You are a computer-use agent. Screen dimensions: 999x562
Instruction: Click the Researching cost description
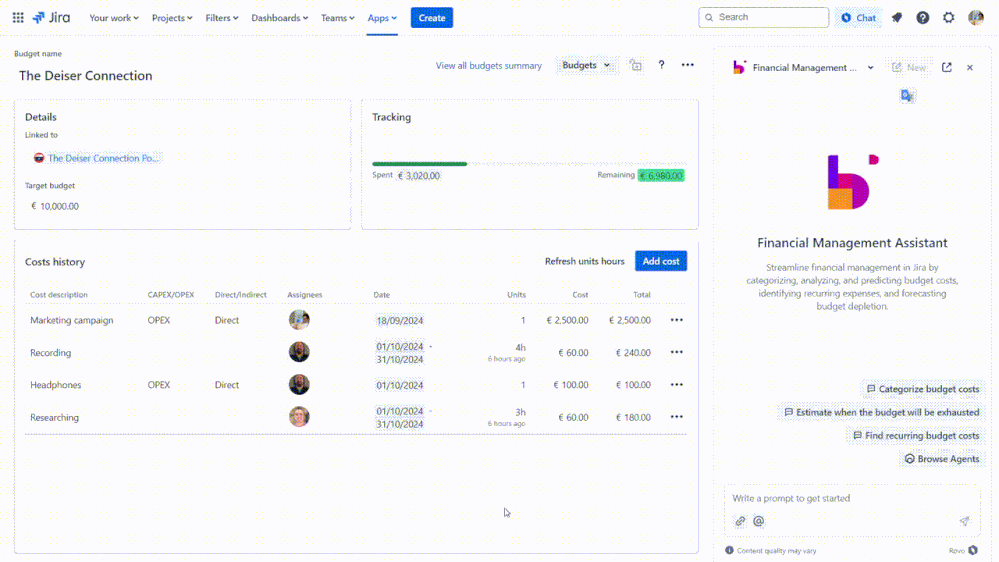click(54, 417)
